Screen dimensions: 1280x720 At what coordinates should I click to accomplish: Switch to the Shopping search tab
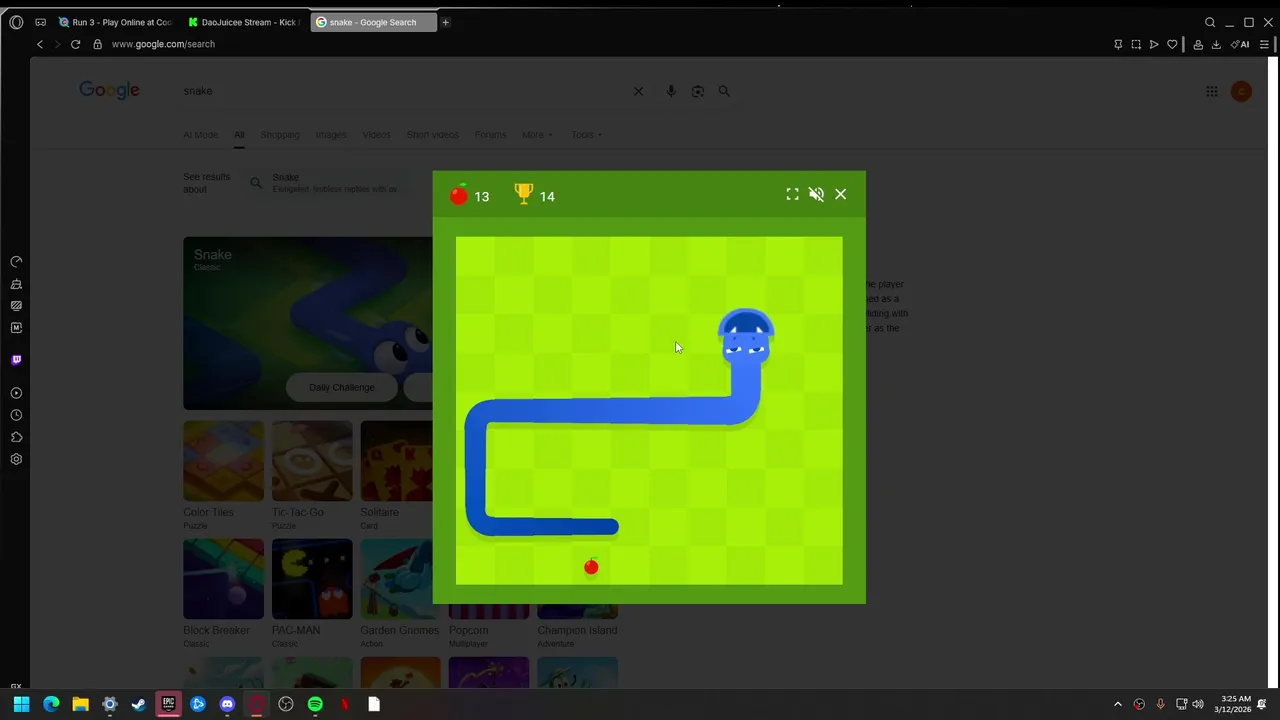(x=280, y=135)
